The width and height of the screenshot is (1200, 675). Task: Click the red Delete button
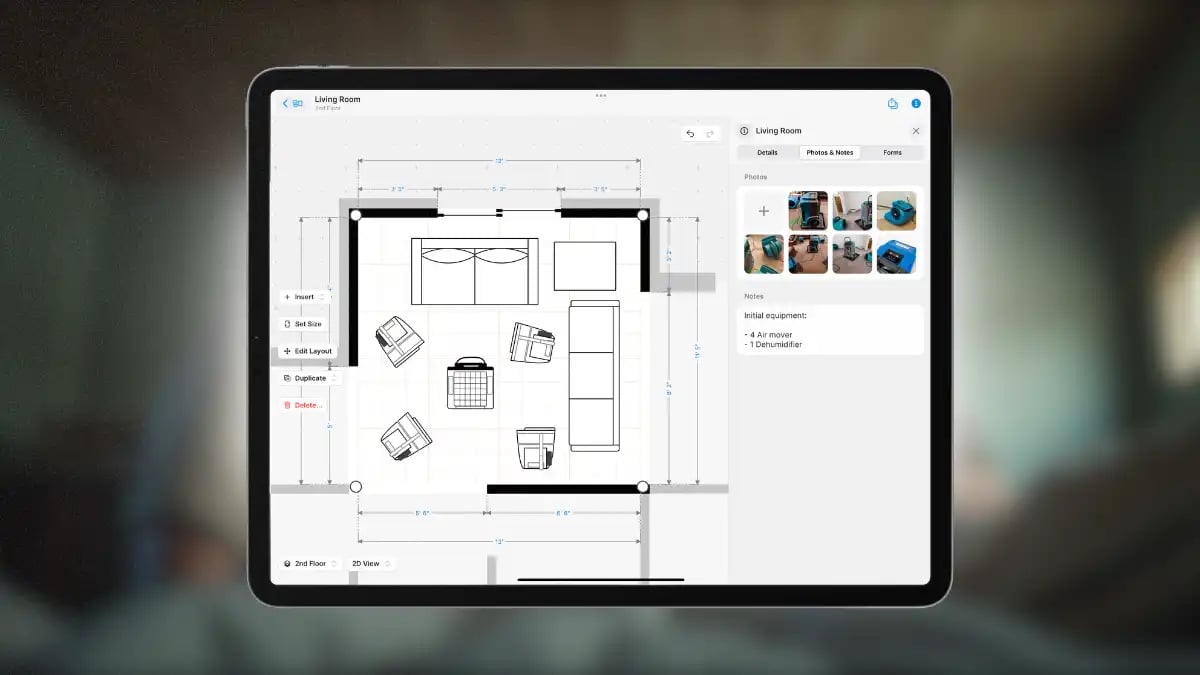coord(303,405)
